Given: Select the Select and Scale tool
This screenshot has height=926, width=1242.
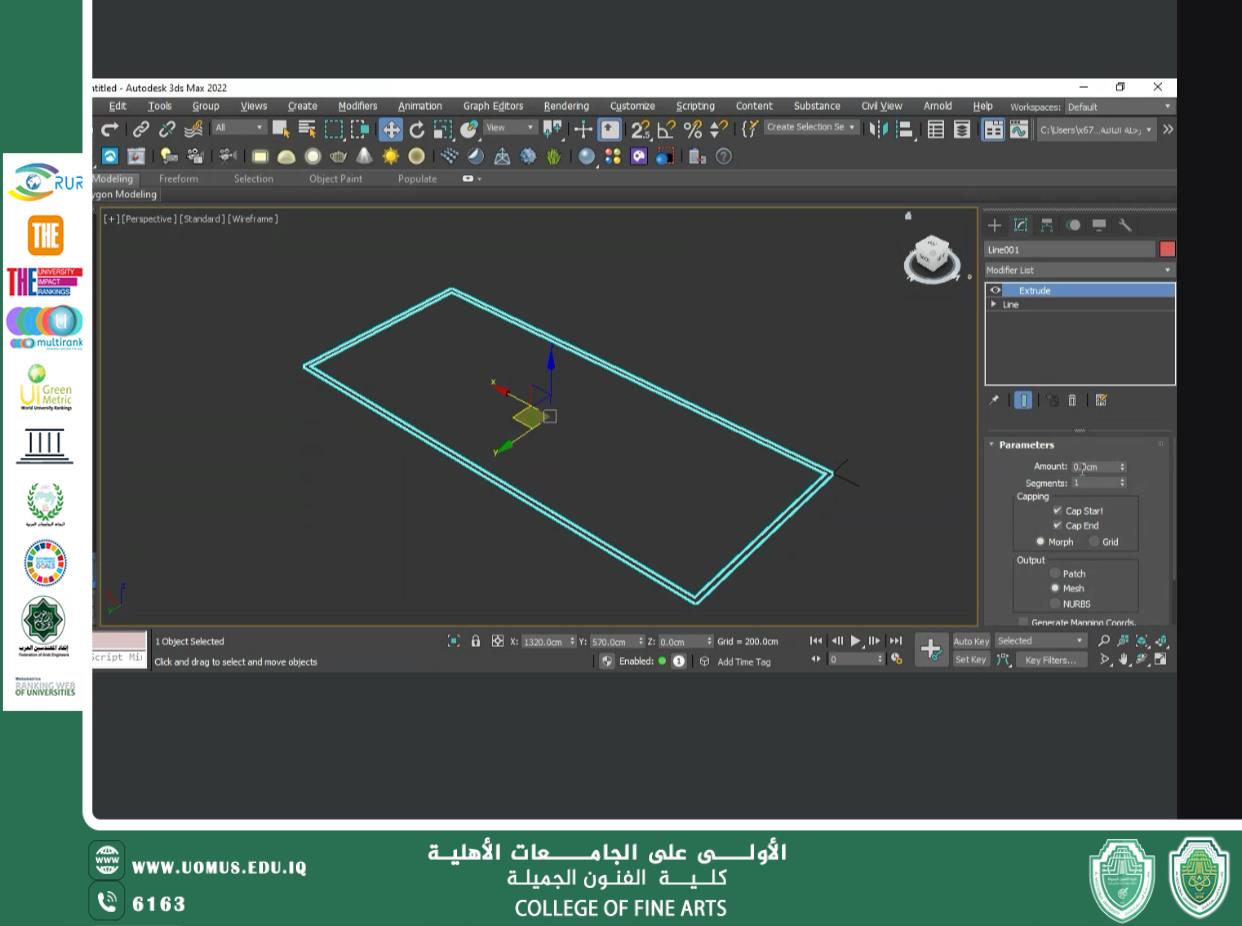Looking at the screenshot, I should (443, 130).
